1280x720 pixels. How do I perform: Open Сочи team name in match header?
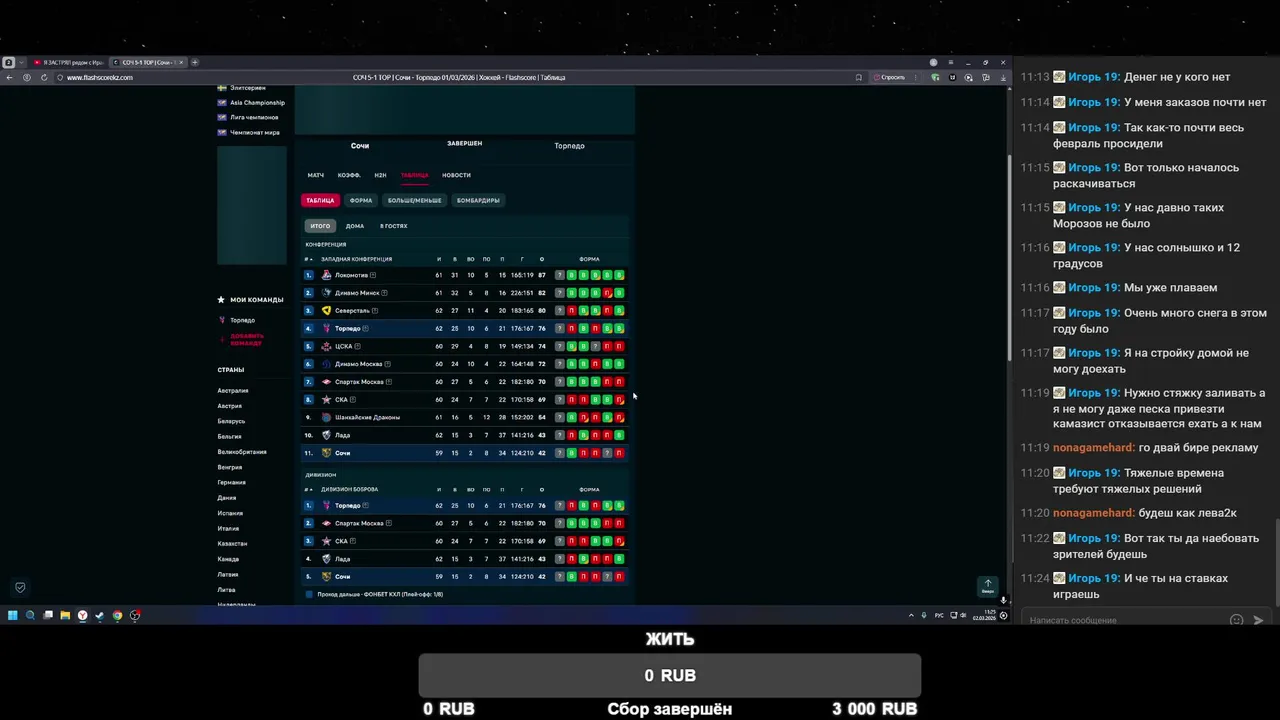pyautogui.click(x=360, y=146)
